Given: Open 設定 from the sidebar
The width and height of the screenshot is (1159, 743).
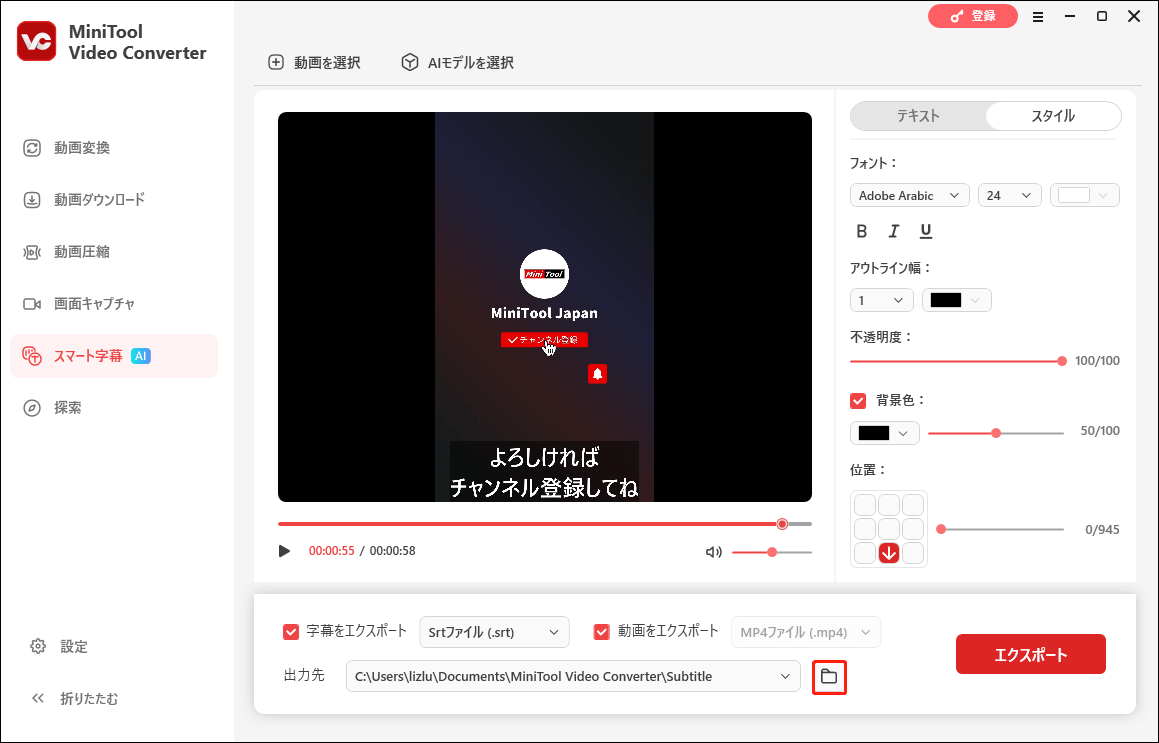Looking at the screenshot, I should coord(59,647).
